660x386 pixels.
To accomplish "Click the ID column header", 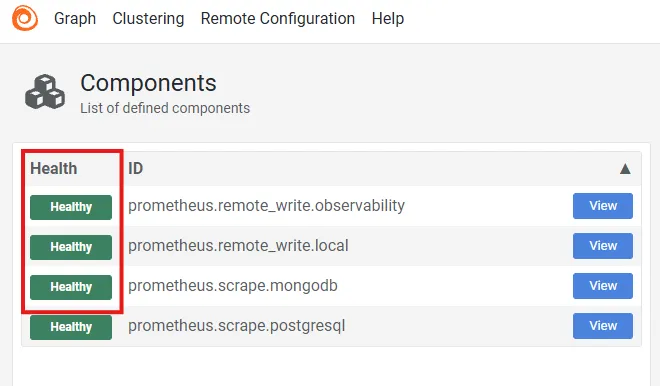I will [x=136, y=169].
